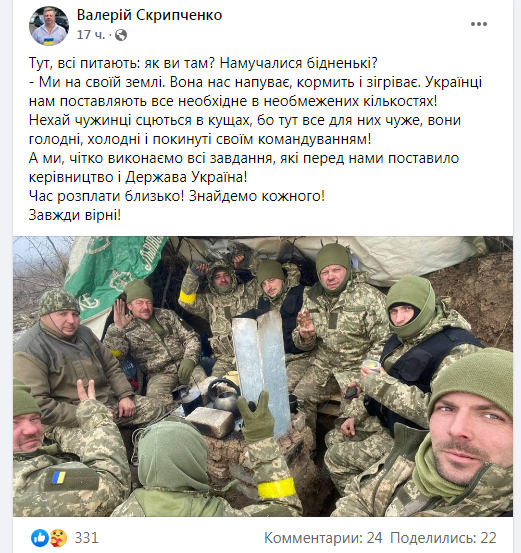Click the yellow armband on raised glove
The width and height of the screenshot is (521, 553).
tap(276, 488)
